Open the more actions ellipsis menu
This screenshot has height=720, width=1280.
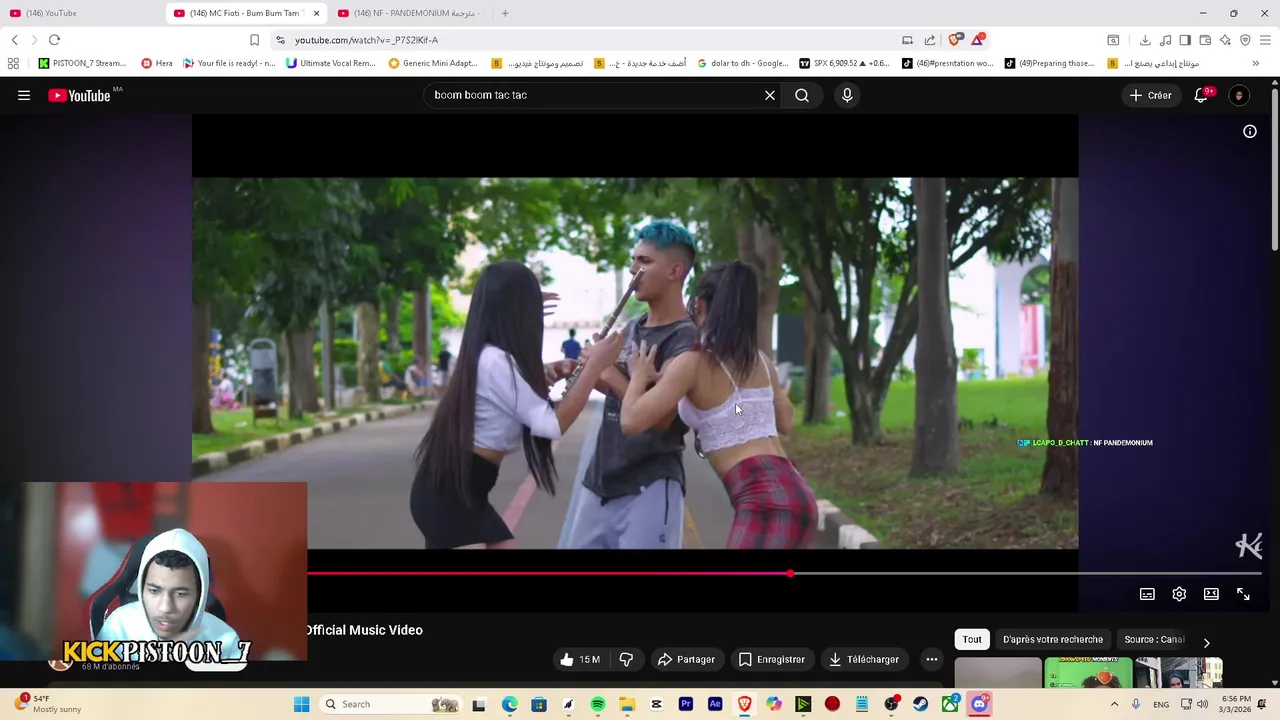point(932,659)
